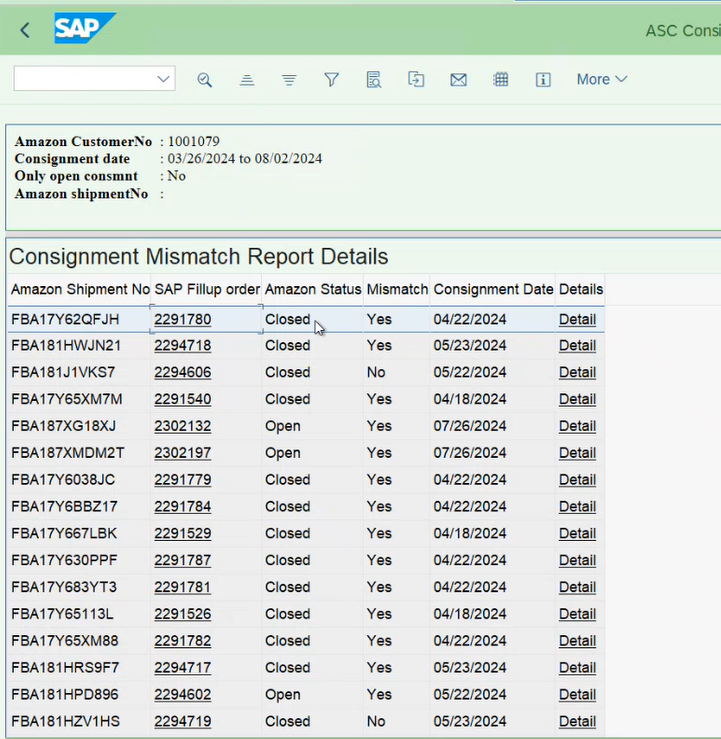Open fillup order 2302132
This screenshot has height=739, width=721.
tap(182, 426)
